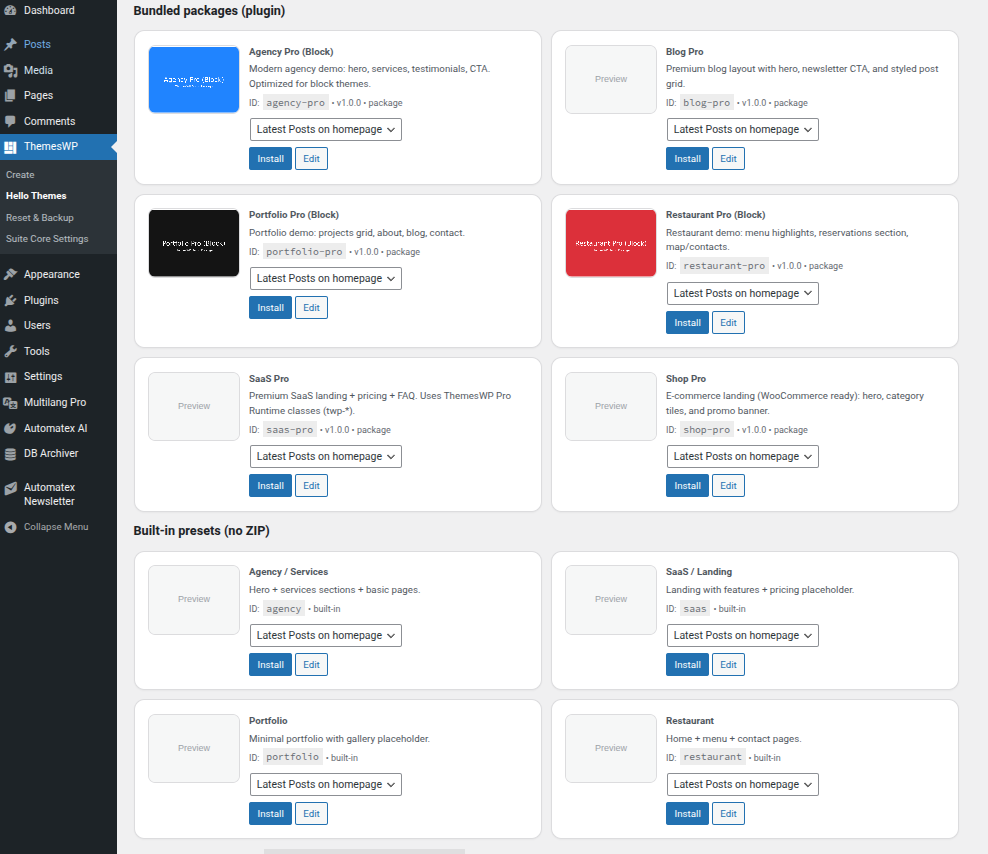
Task: Click the red Restaurant Pro thumbnail
Action: click(x=610, y=243)
